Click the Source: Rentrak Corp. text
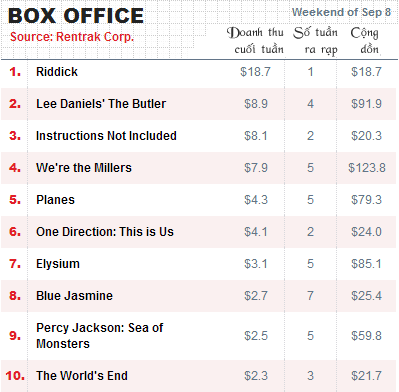The height and width of the screenshot is (392, 399). pos(72,37)
